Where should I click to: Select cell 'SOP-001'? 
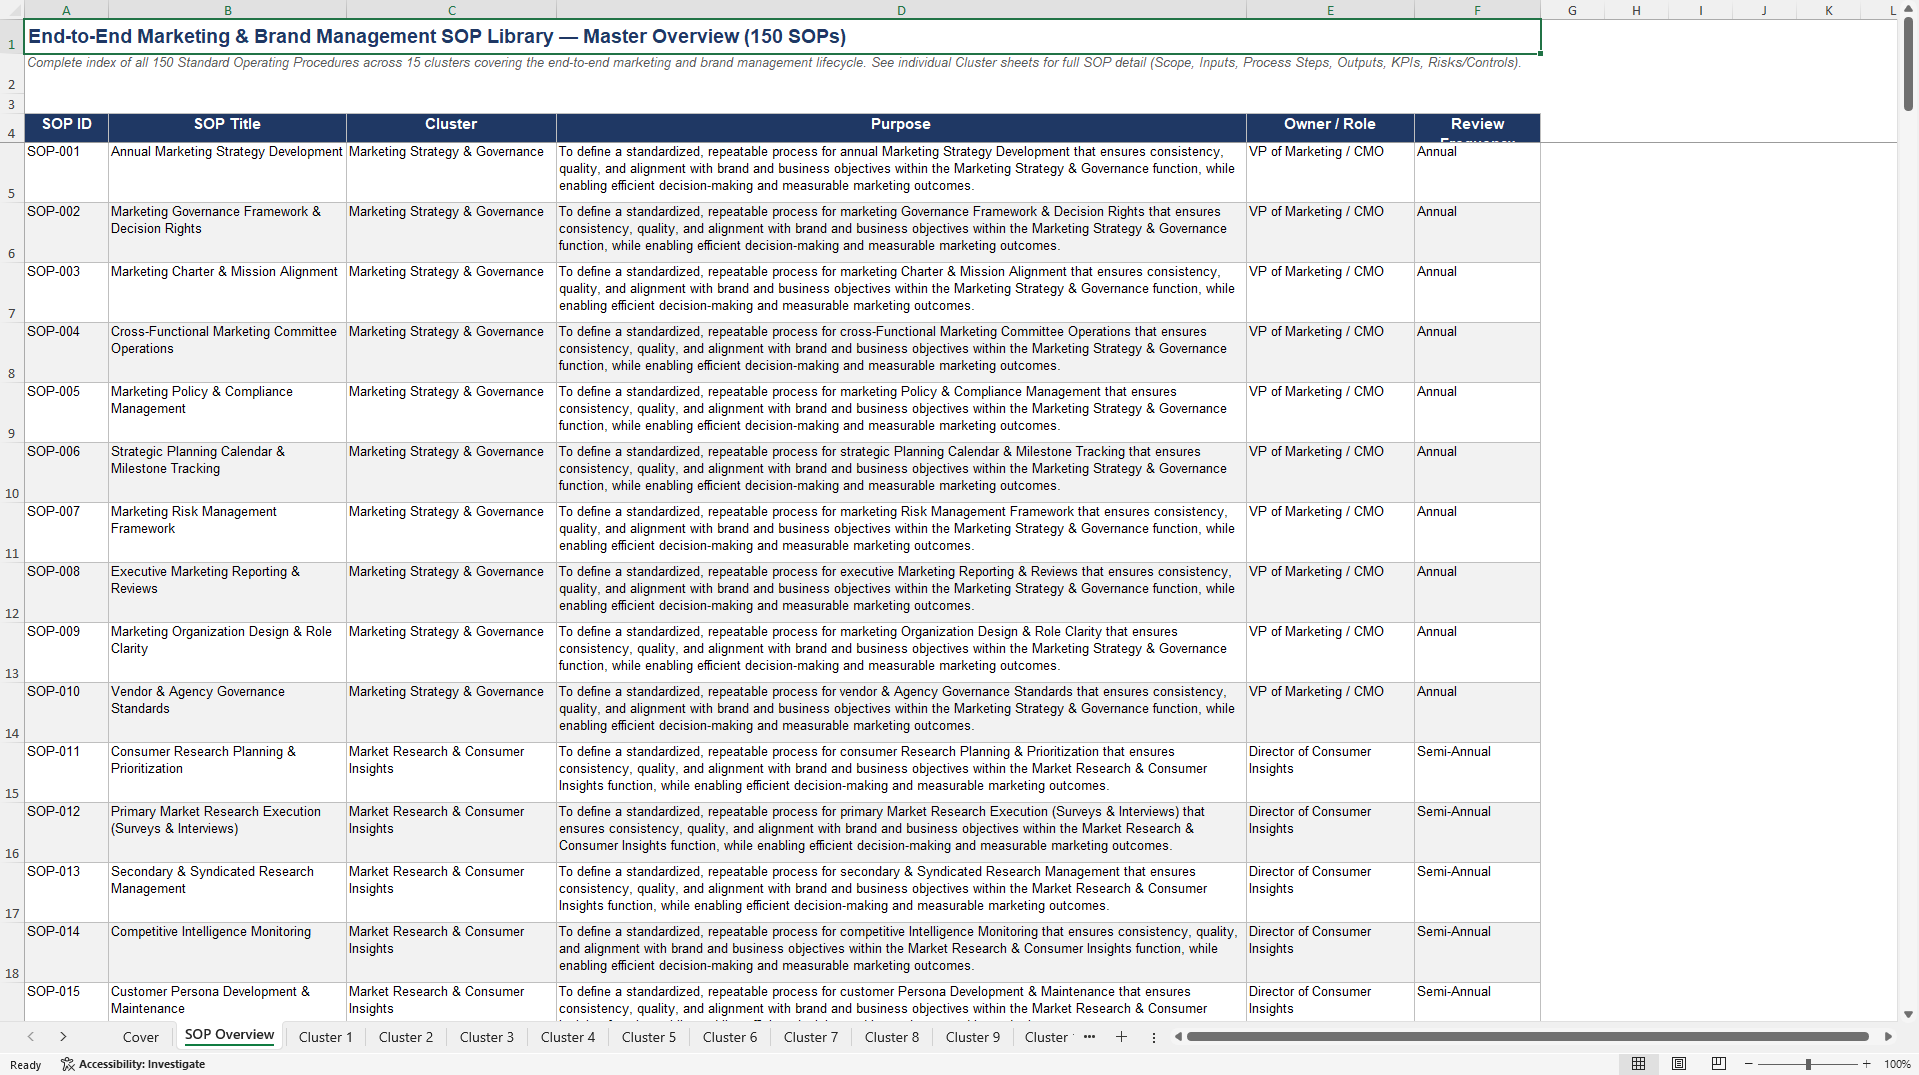66,172
